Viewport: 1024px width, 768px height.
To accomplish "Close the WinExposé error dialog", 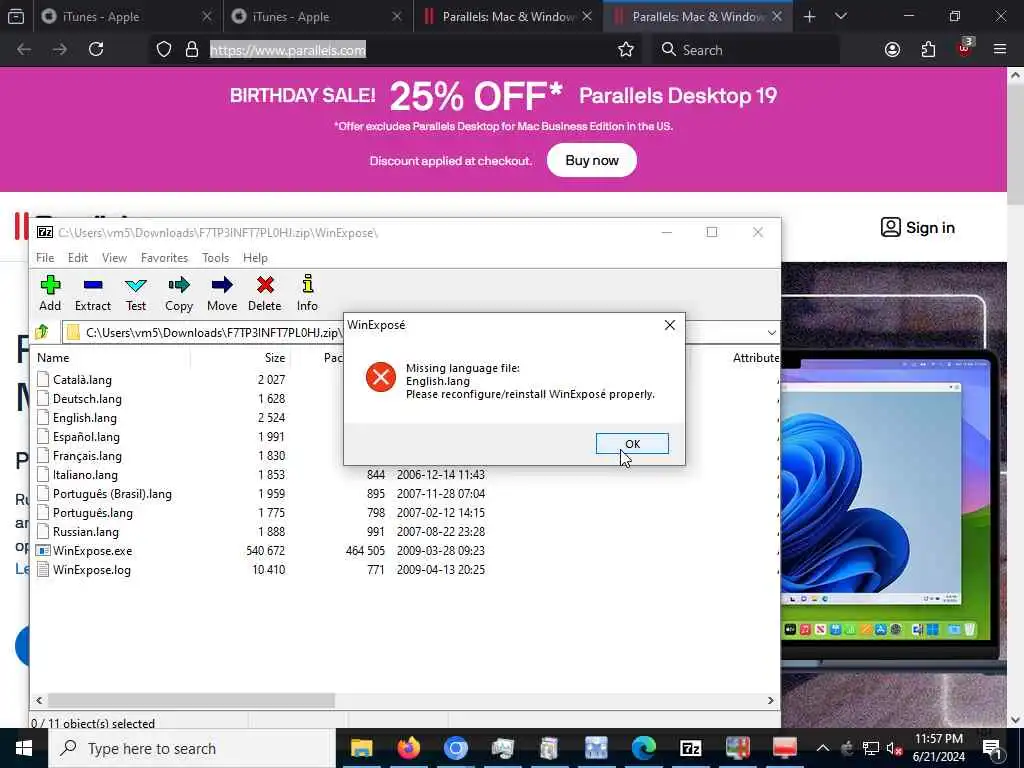I will pyautogui.click(x=669, y=325).
